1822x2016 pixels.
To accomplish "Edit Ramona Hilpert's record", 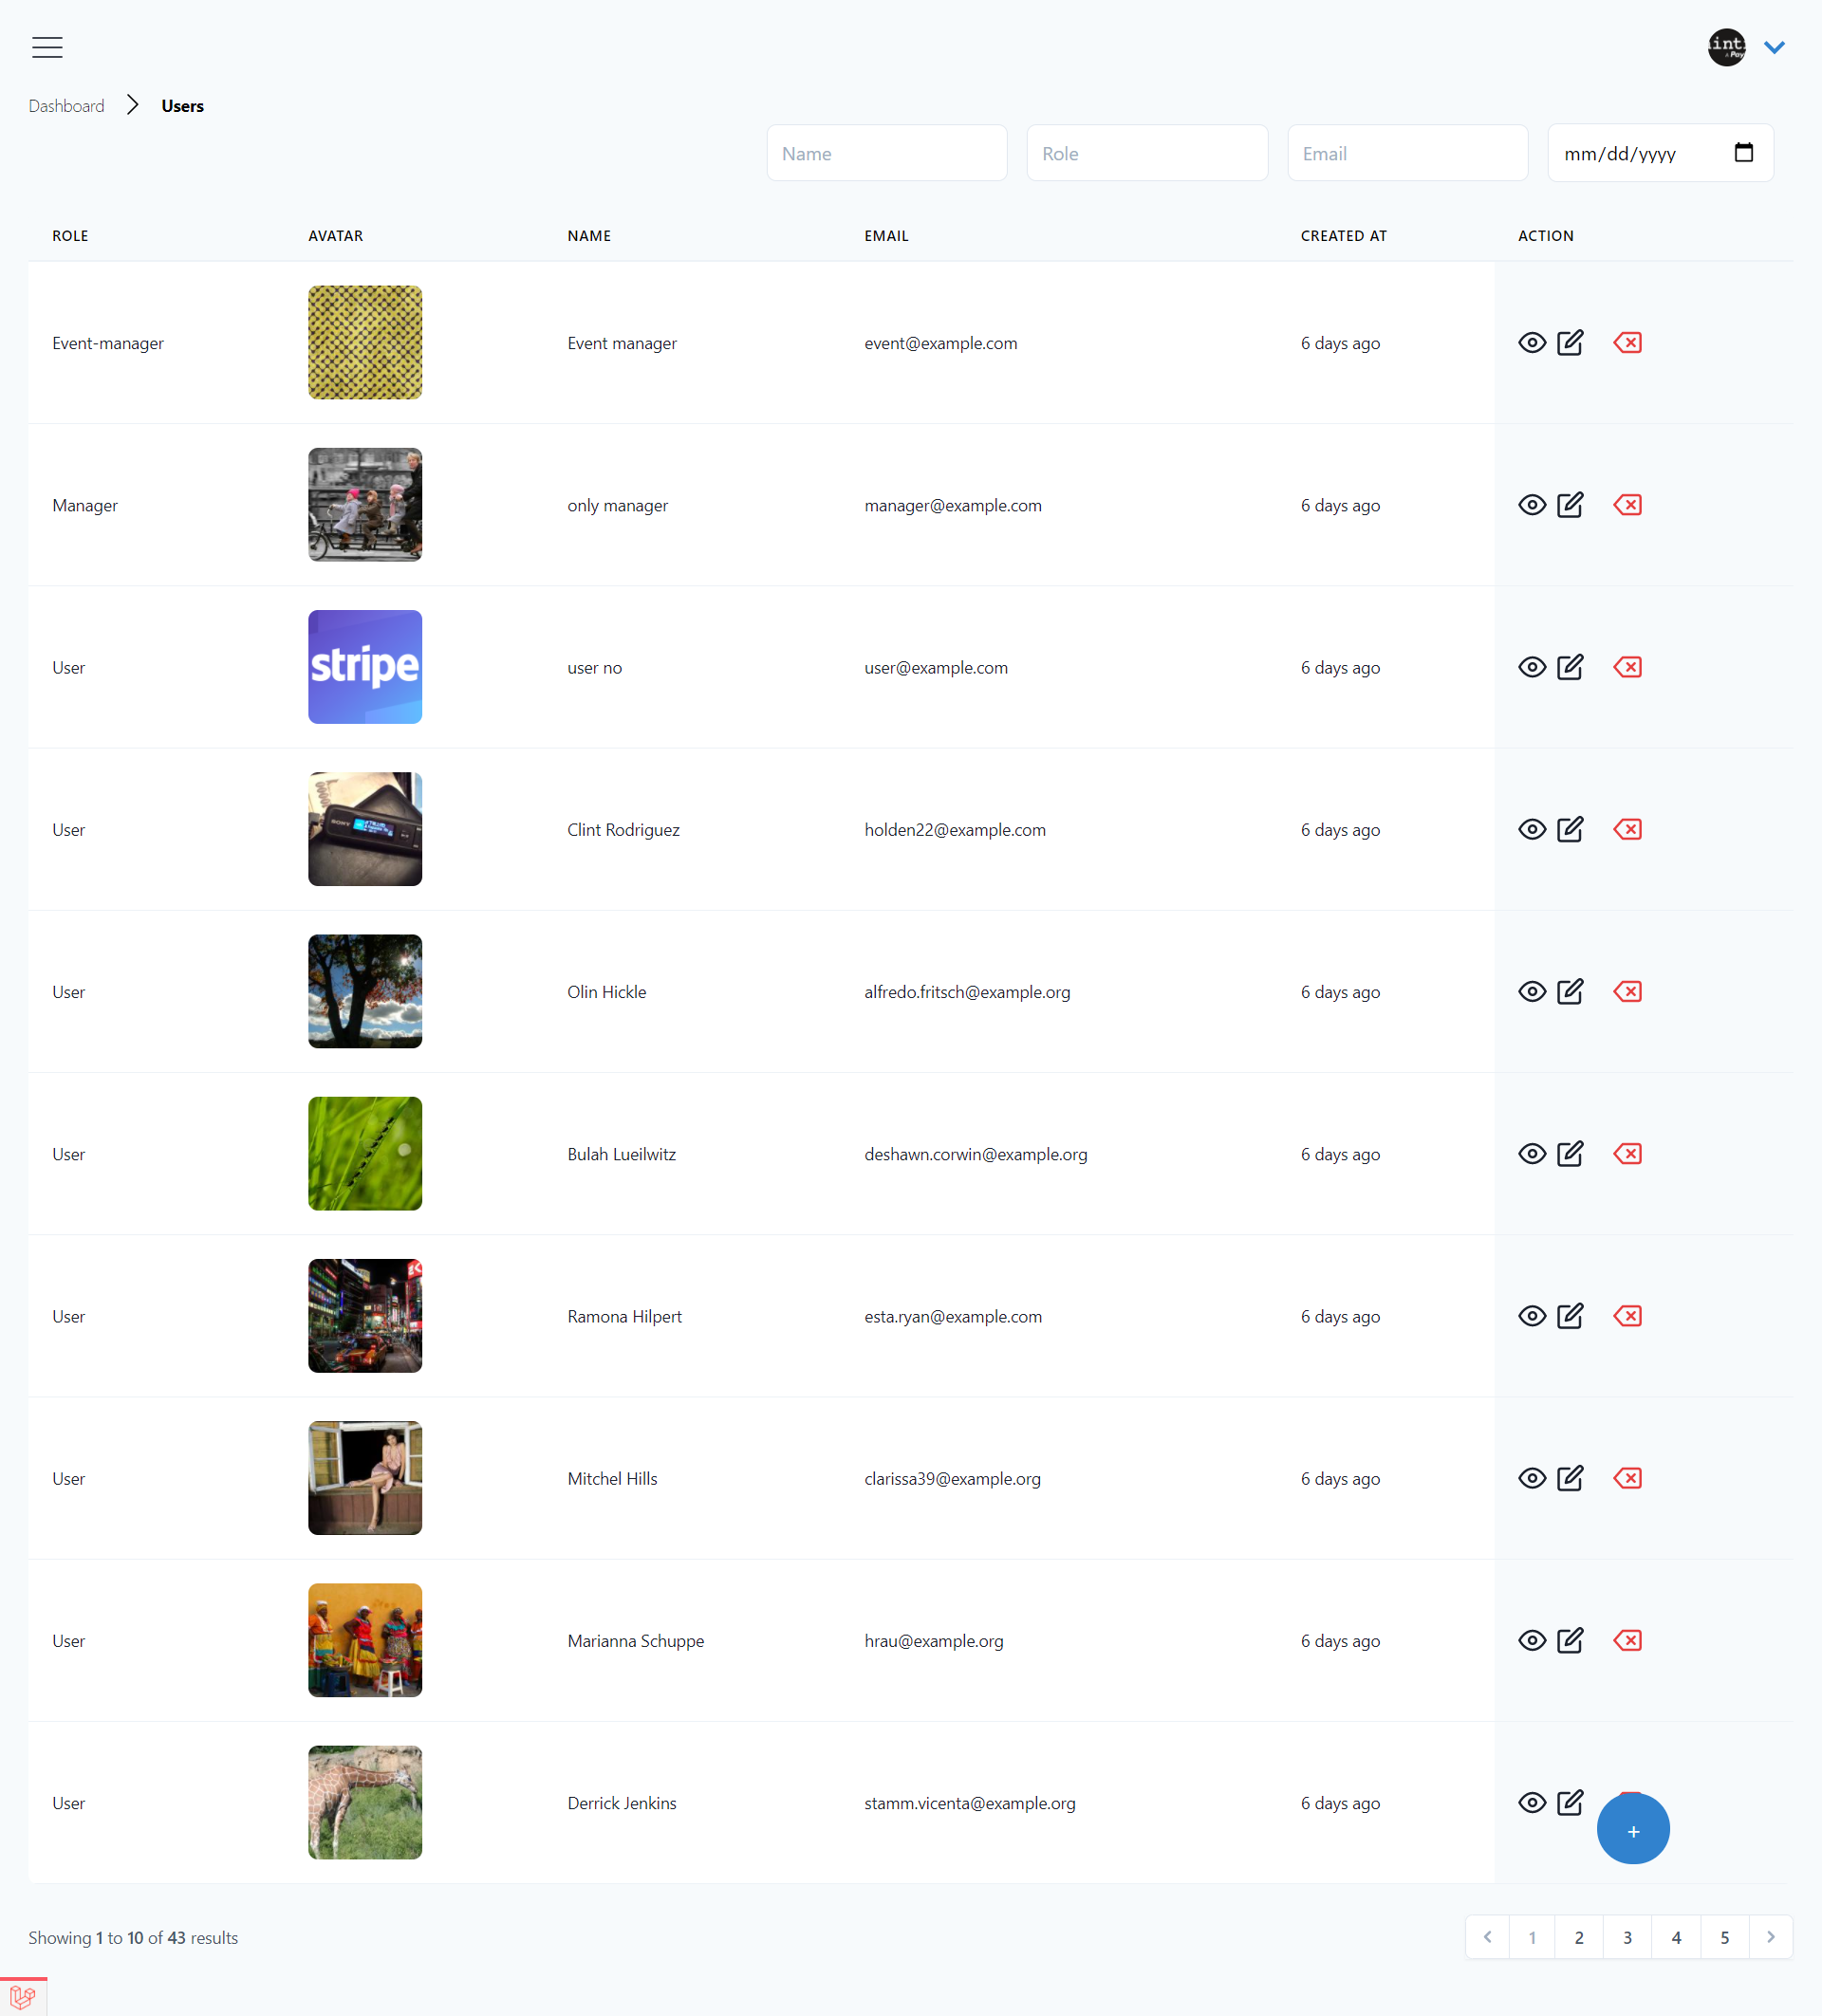I will click(x=1570, y=1316).
